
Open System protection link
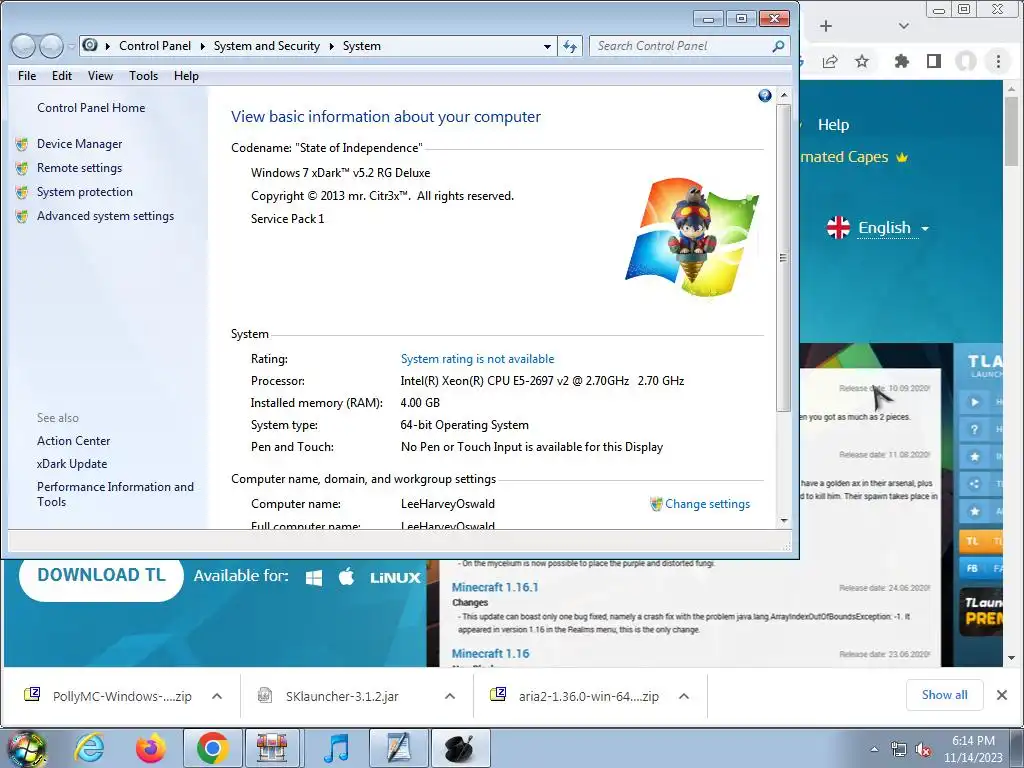point(84,192)
